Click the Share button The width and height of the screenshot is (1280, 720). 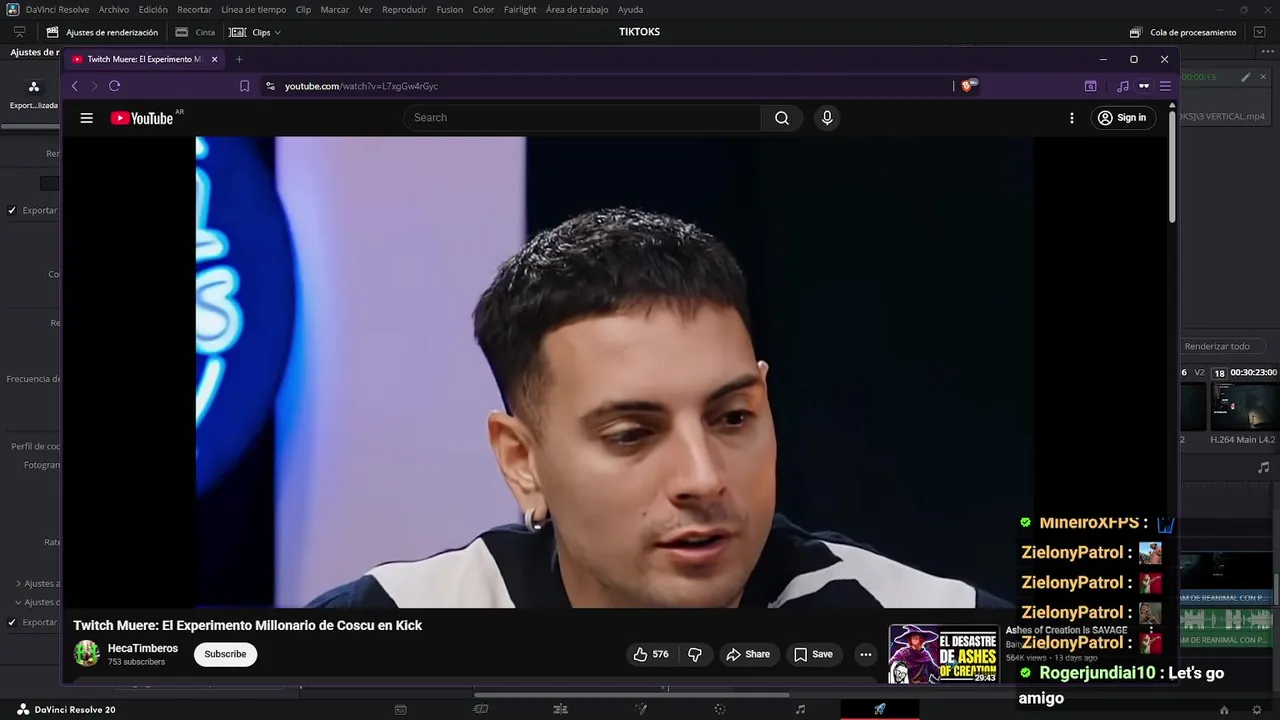748,654
